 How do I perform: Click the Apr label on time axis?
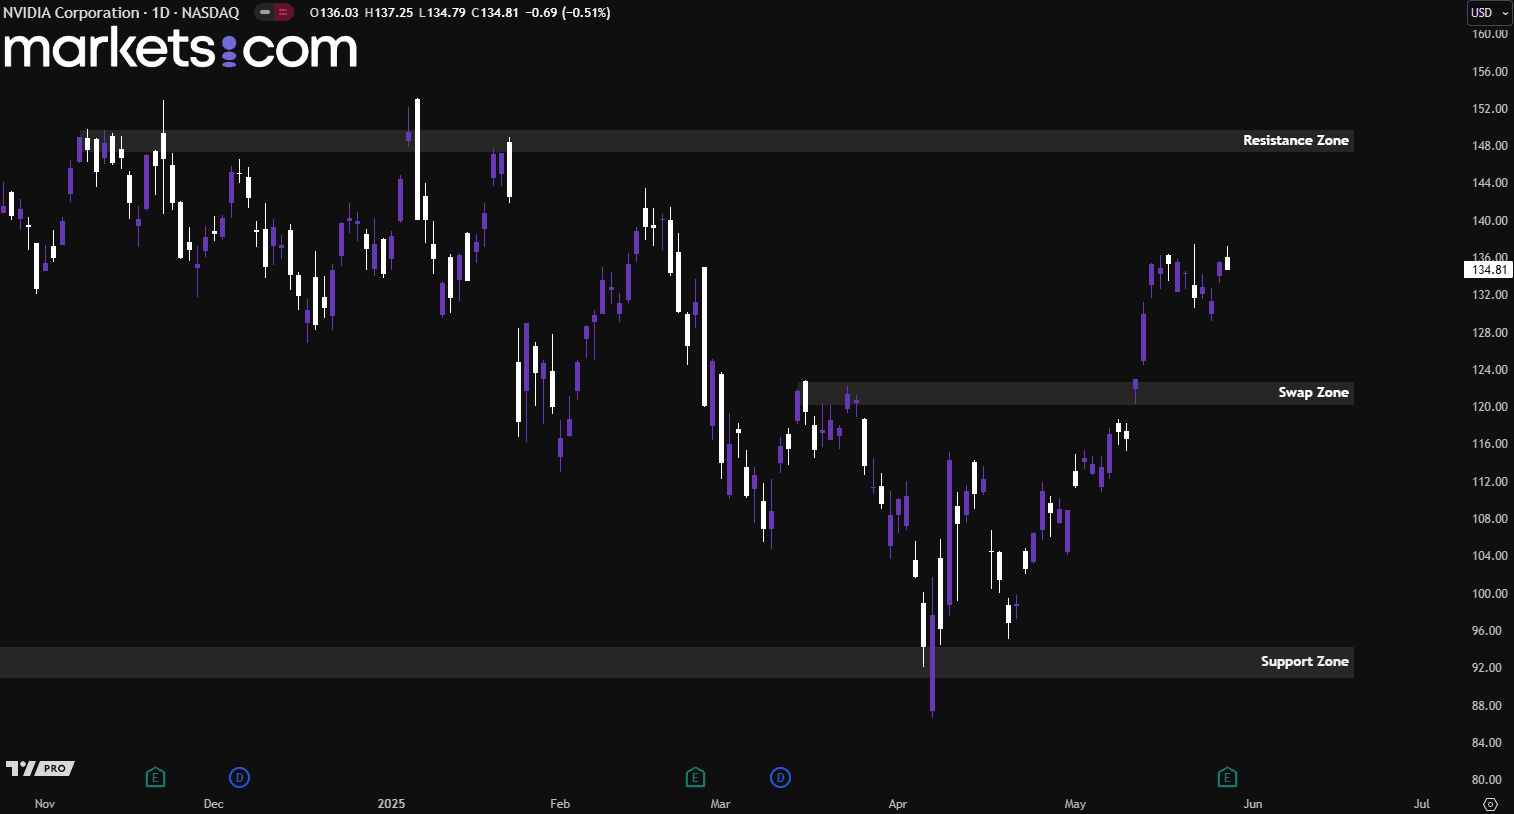pyautogui.click(x=898, y=804)
